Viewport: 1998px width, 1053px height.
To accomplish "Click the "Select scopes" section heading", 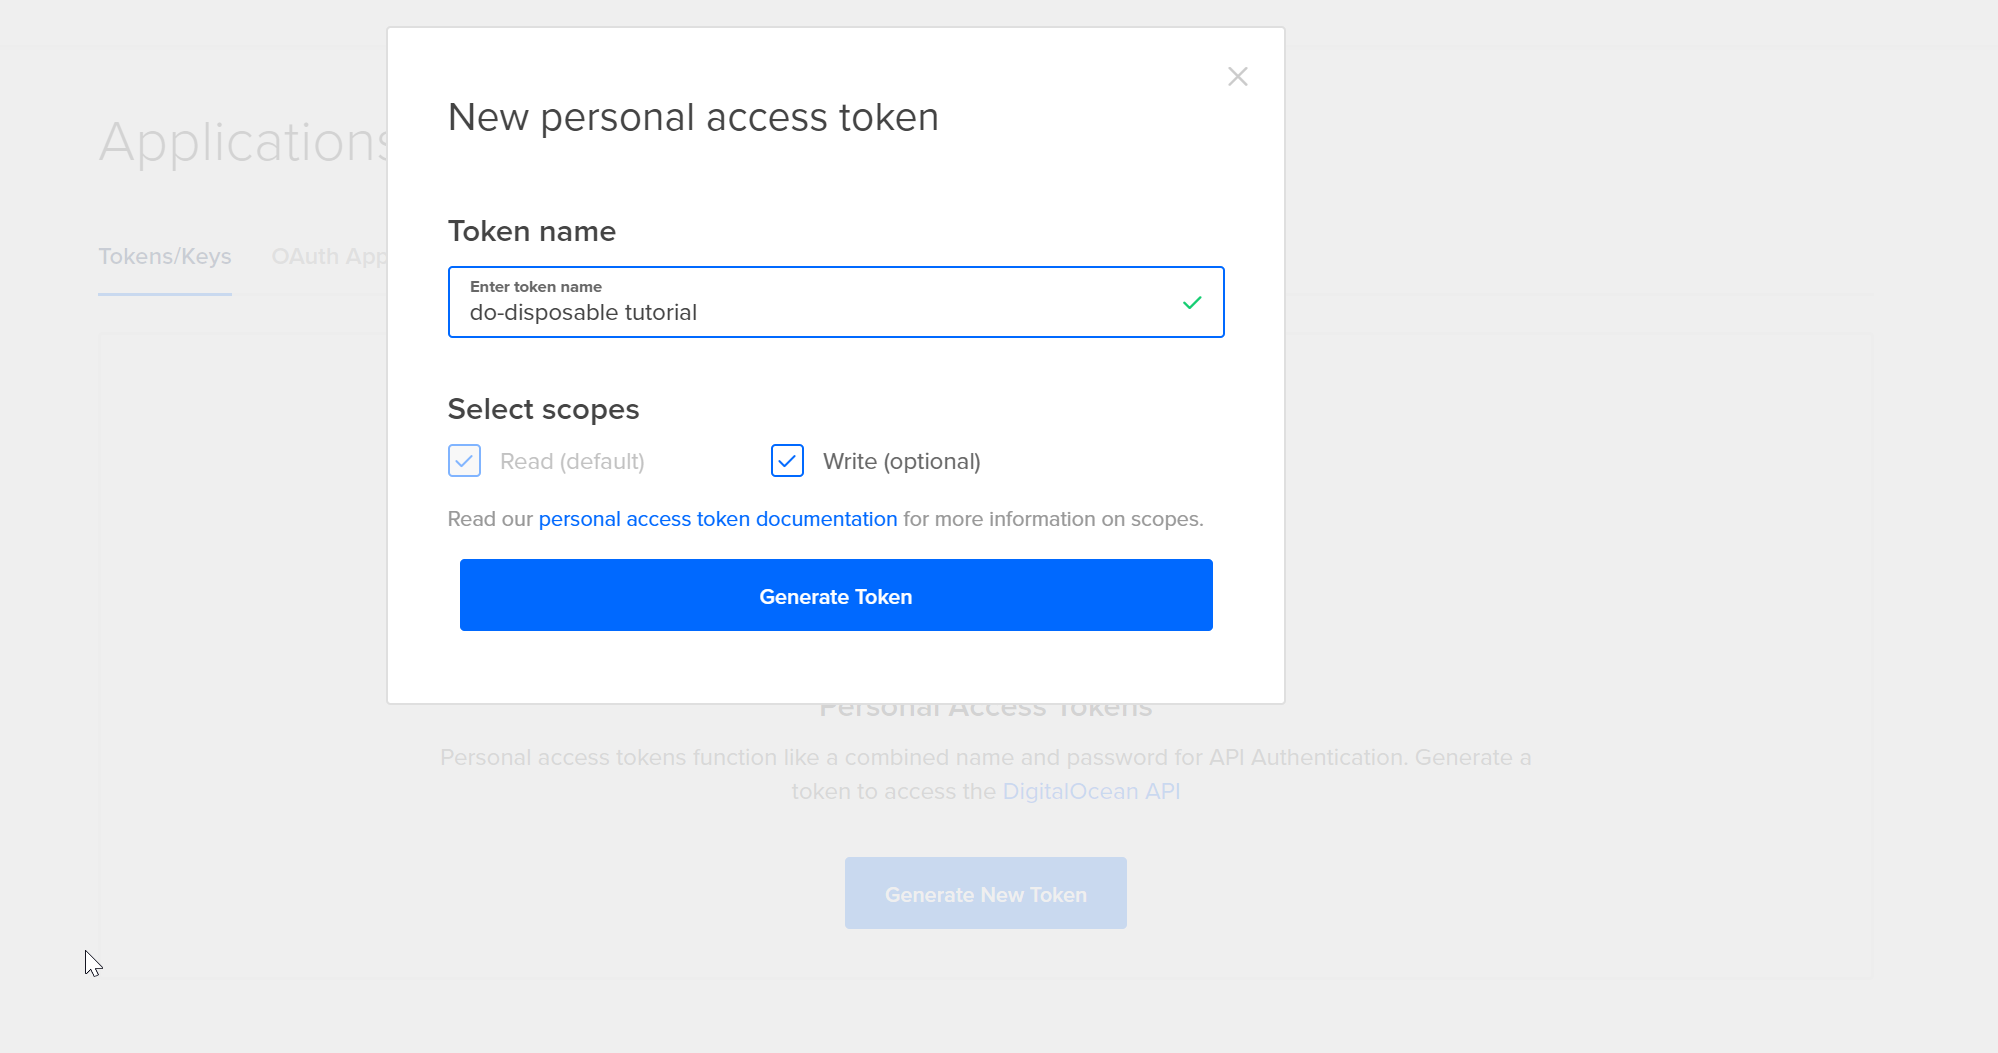I will coord(543,409).
